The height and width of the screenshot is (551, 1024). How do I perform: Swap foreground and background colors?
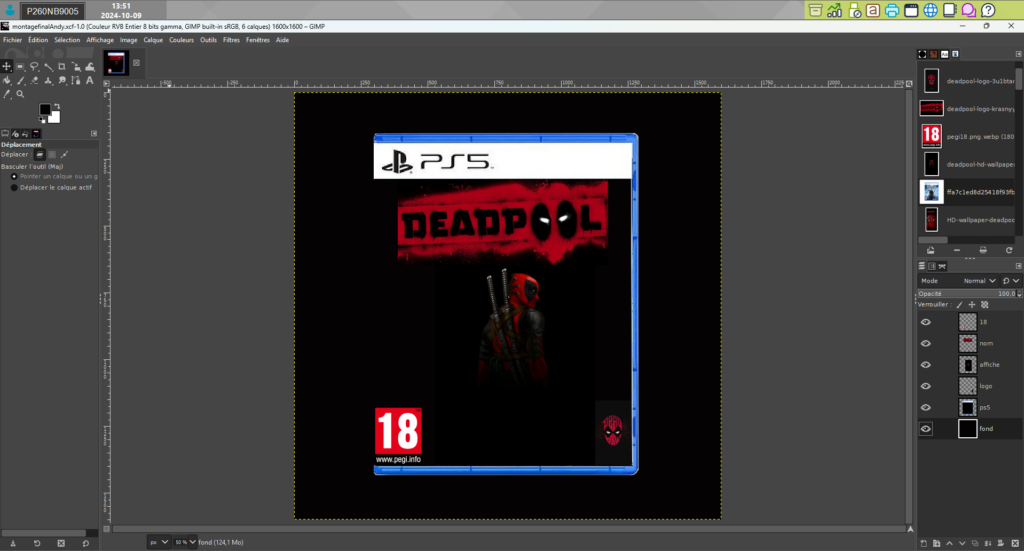(x=56, y=104)
